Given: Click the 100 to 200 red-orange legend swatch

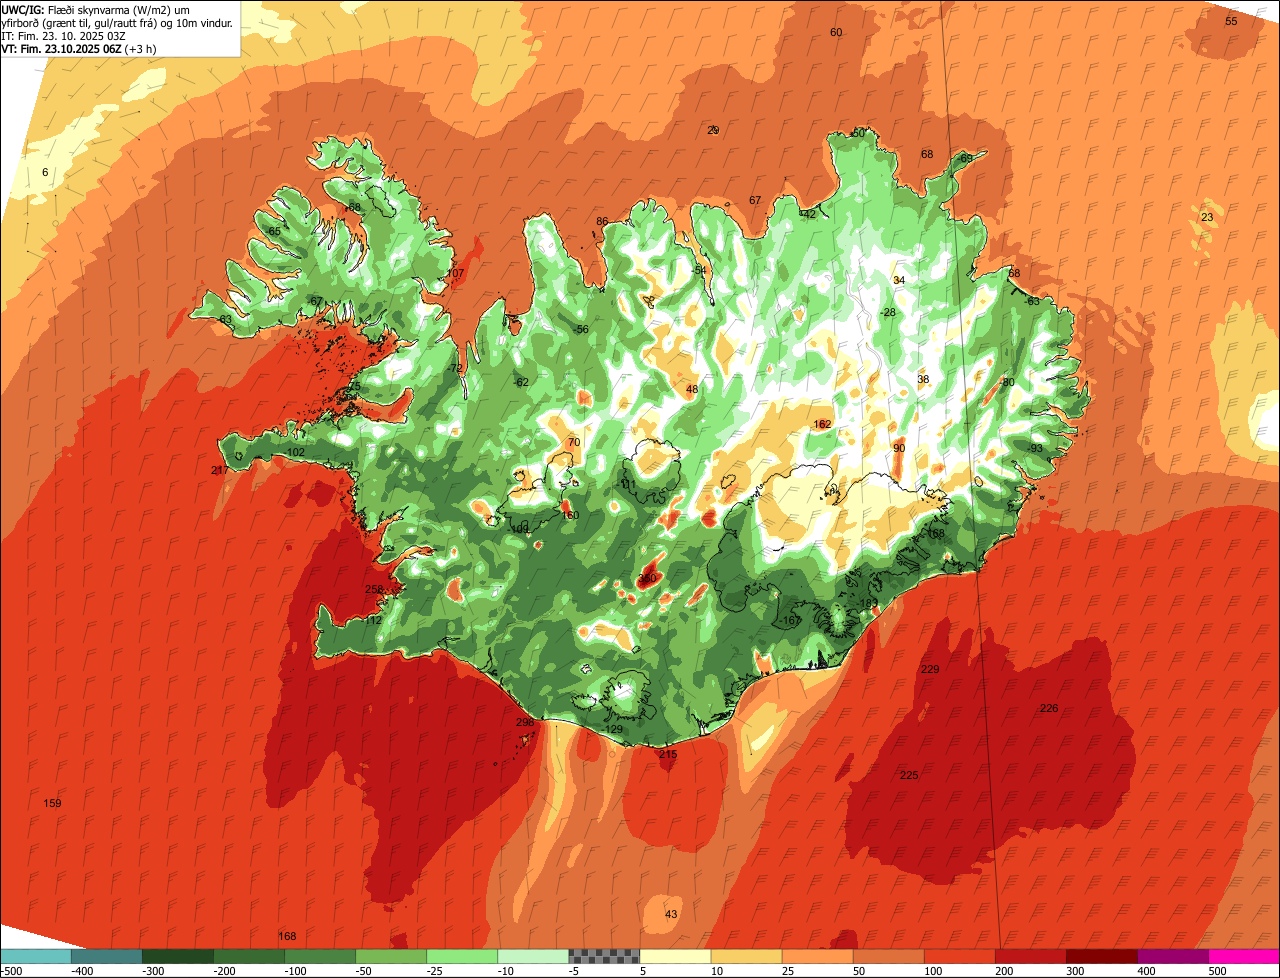Looking at the screenshot, I should point(959,956).
